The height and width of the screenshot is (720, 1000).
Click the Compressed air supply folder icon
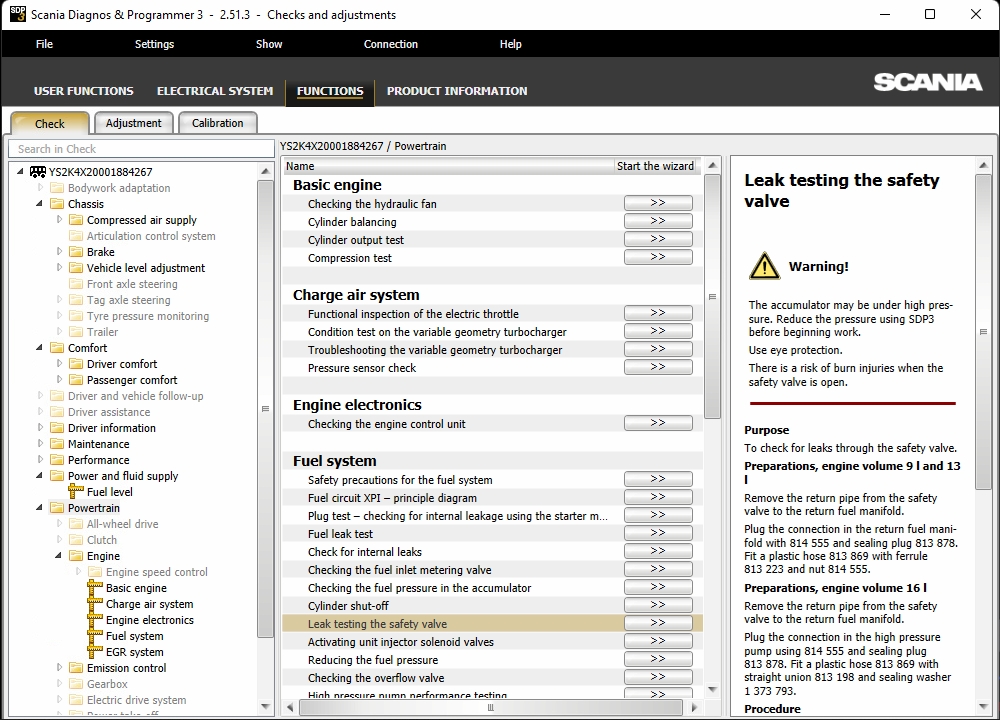coord(76,220)
